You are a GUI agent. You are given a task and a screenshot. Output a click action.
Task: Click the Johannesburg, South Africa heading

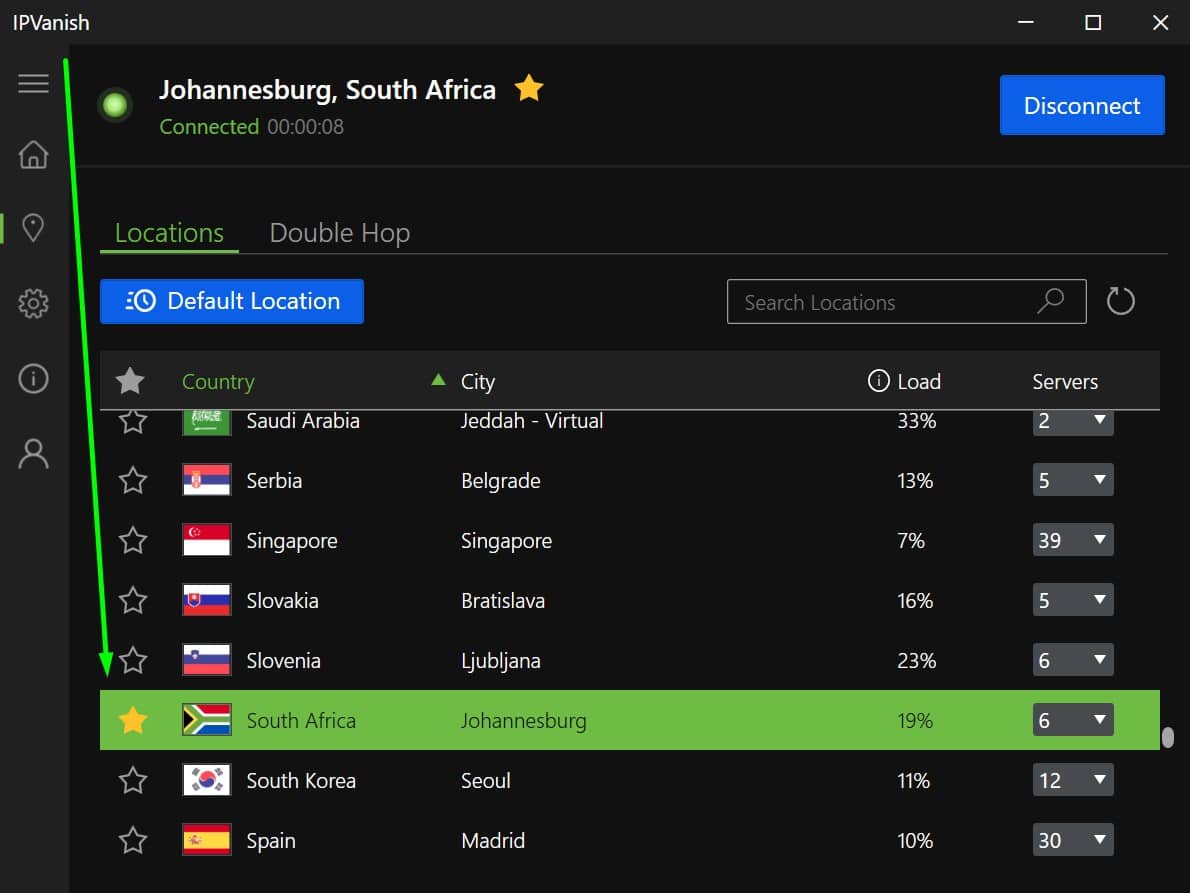(x=327, y=90)
